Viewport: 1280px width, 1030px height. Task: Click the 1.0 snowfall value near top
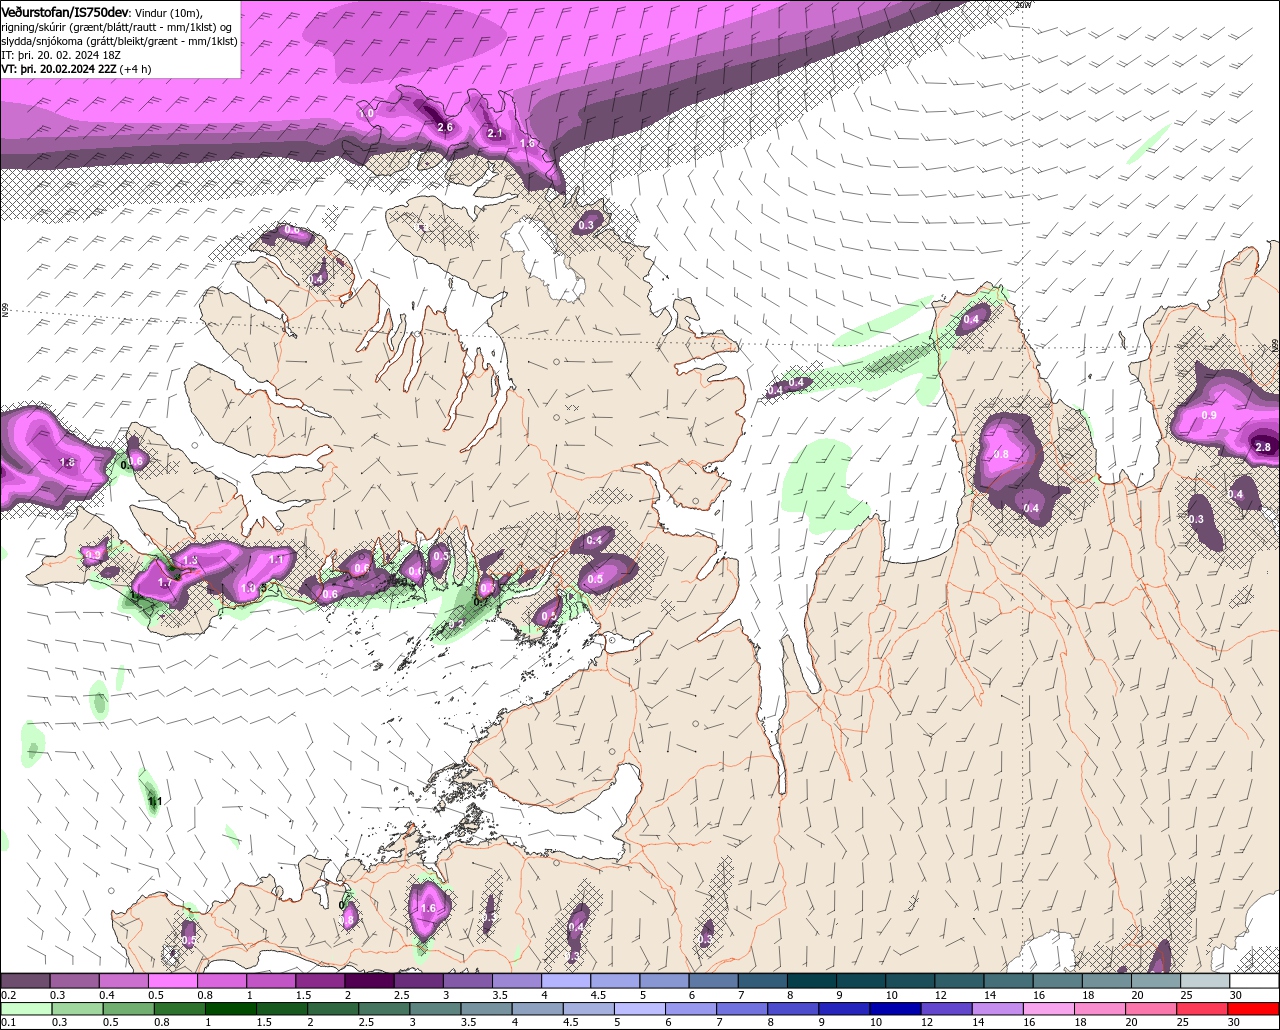366,114
